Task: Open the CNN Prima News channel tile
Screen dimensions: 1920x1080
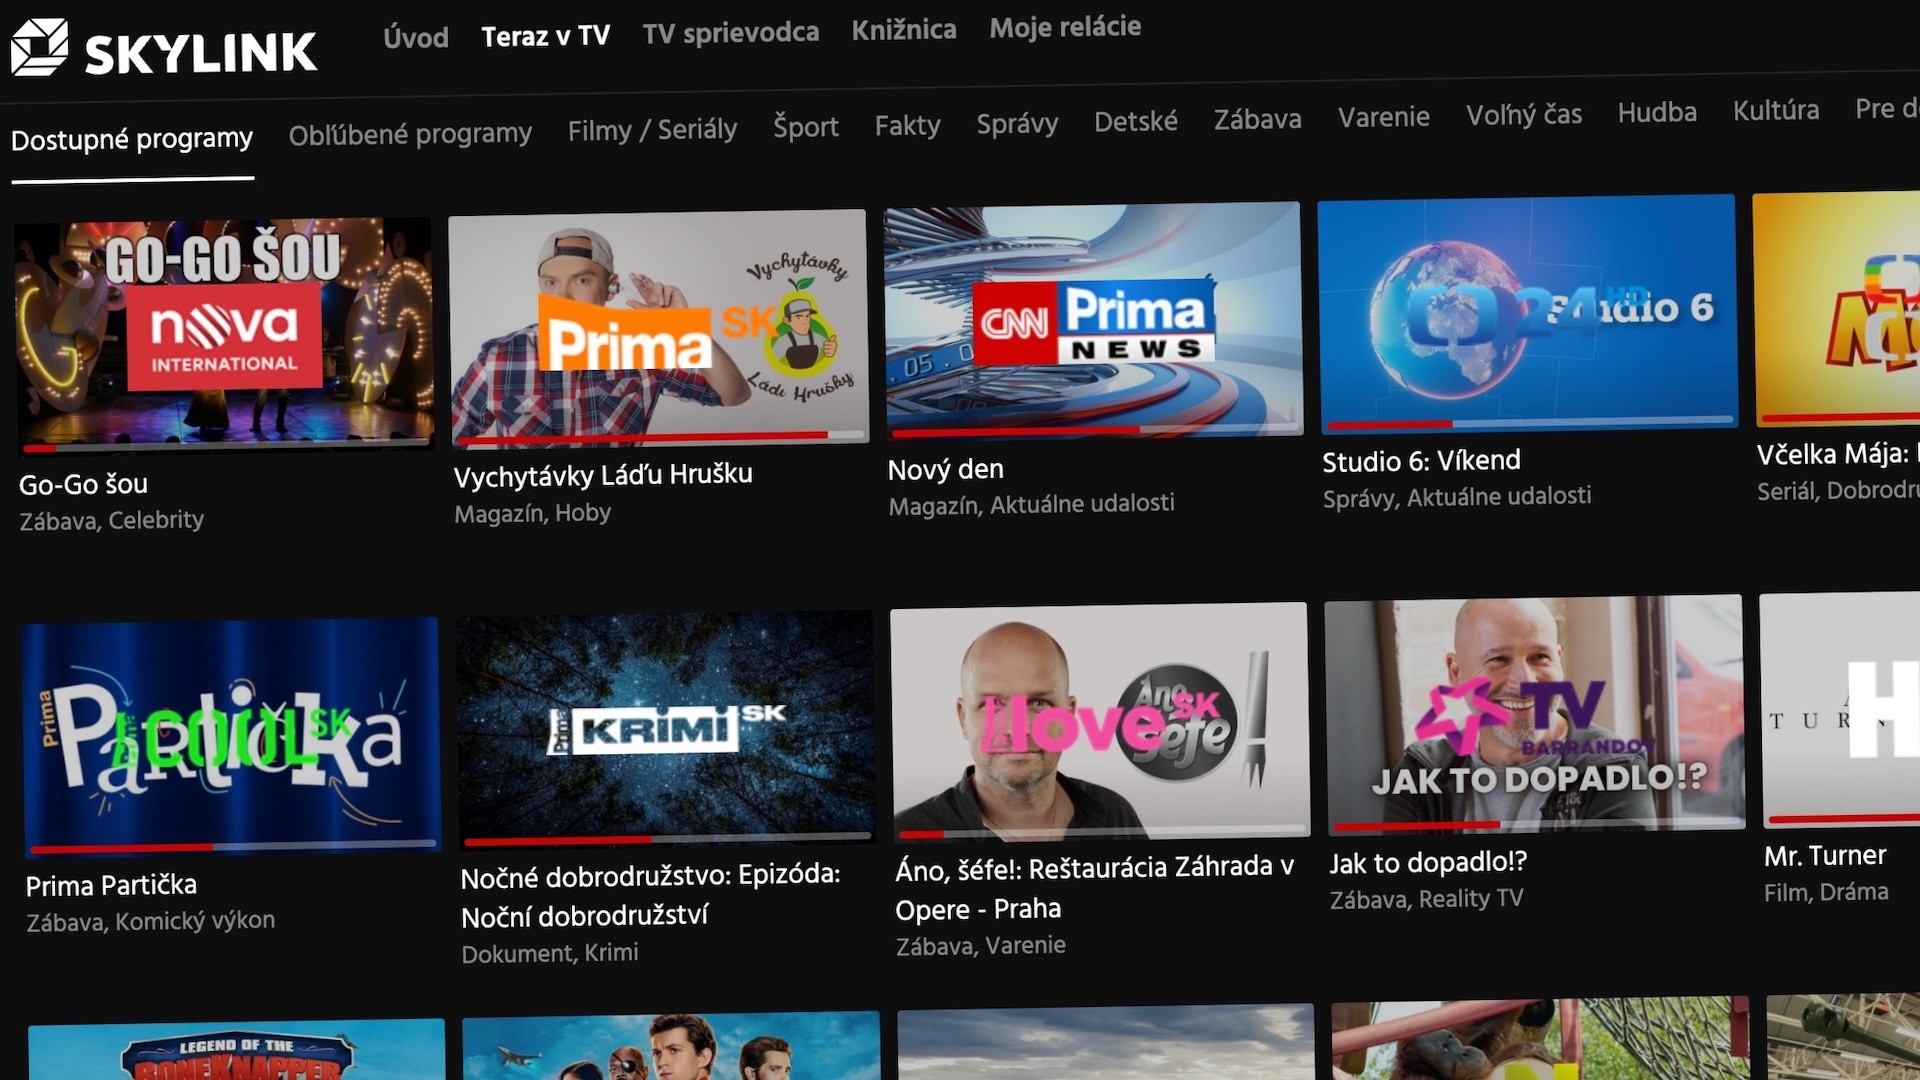Action: pyautogui.click(x=1093, y=320)
